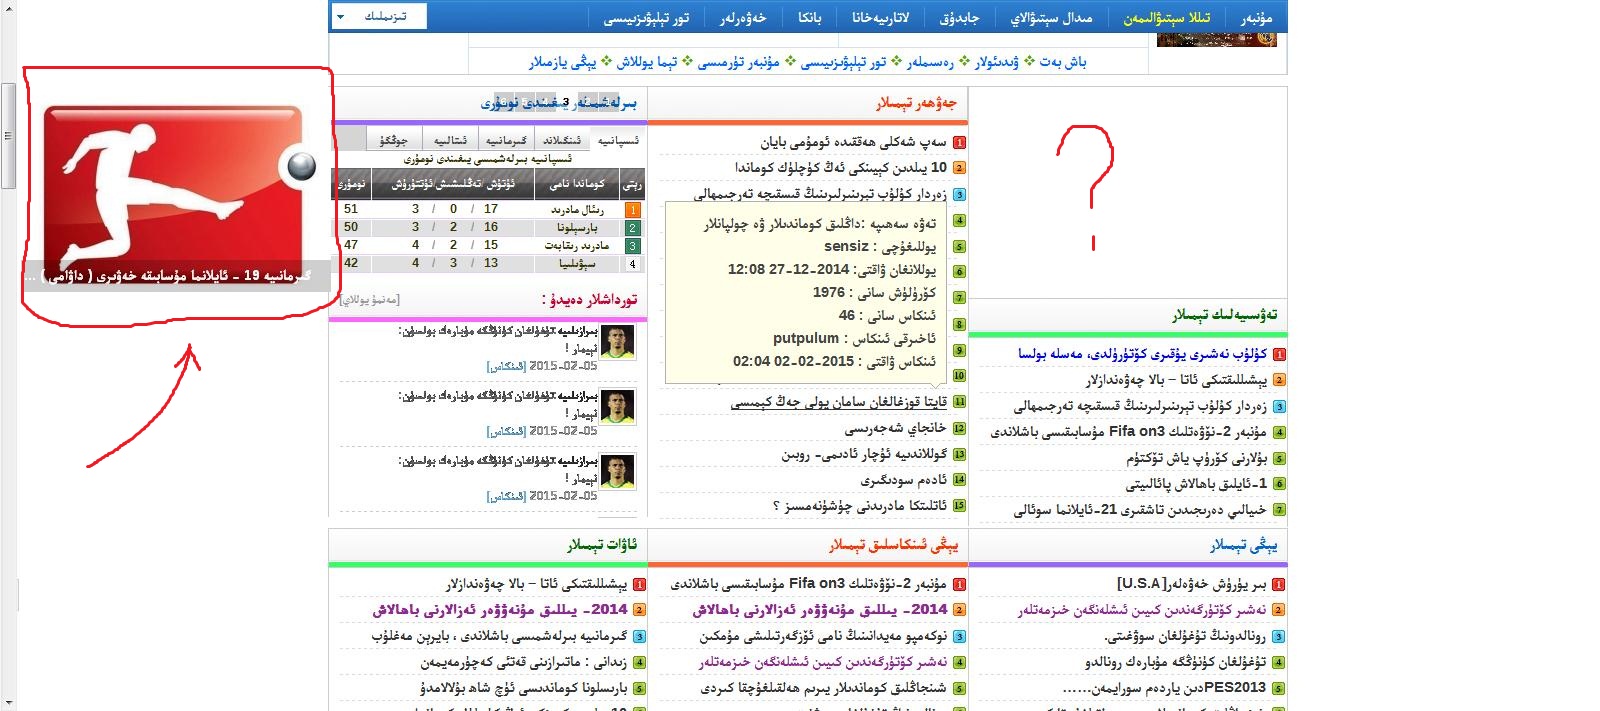Click the number 3 badge under ئاۋات تېمىلار

[639, 636]
